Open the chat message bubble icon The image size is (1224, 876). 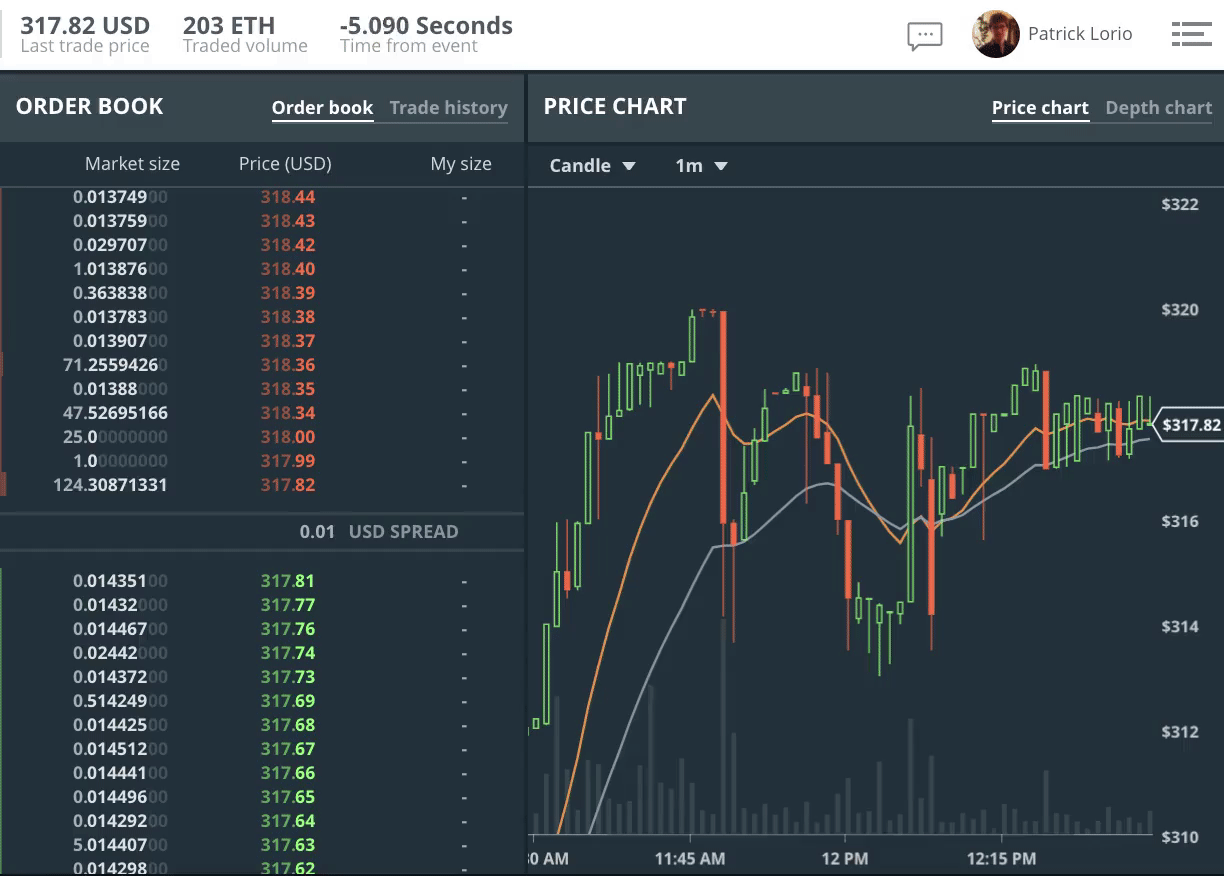coord(924,34)
